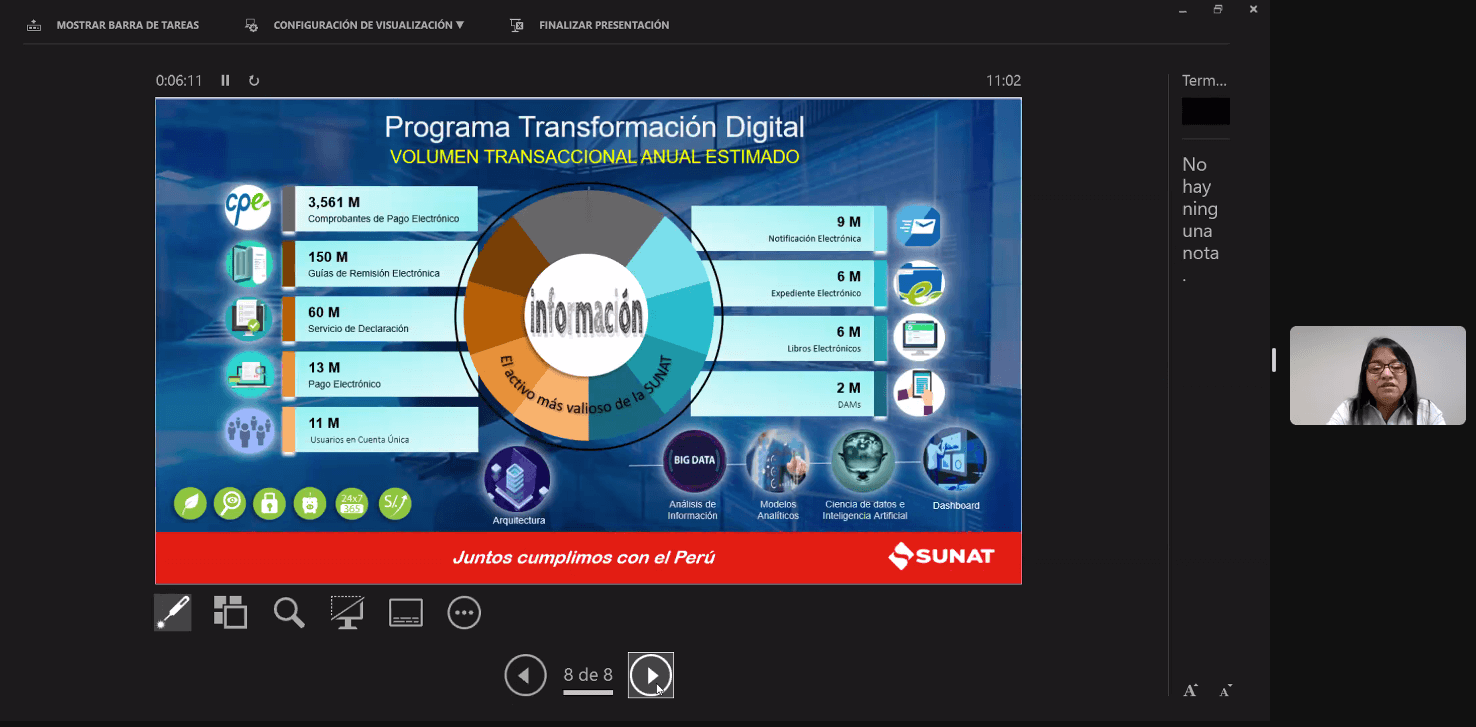The height and width of the screenshot is (727, 1476).
Task: Open the see all slides grid
Action: 230,612
